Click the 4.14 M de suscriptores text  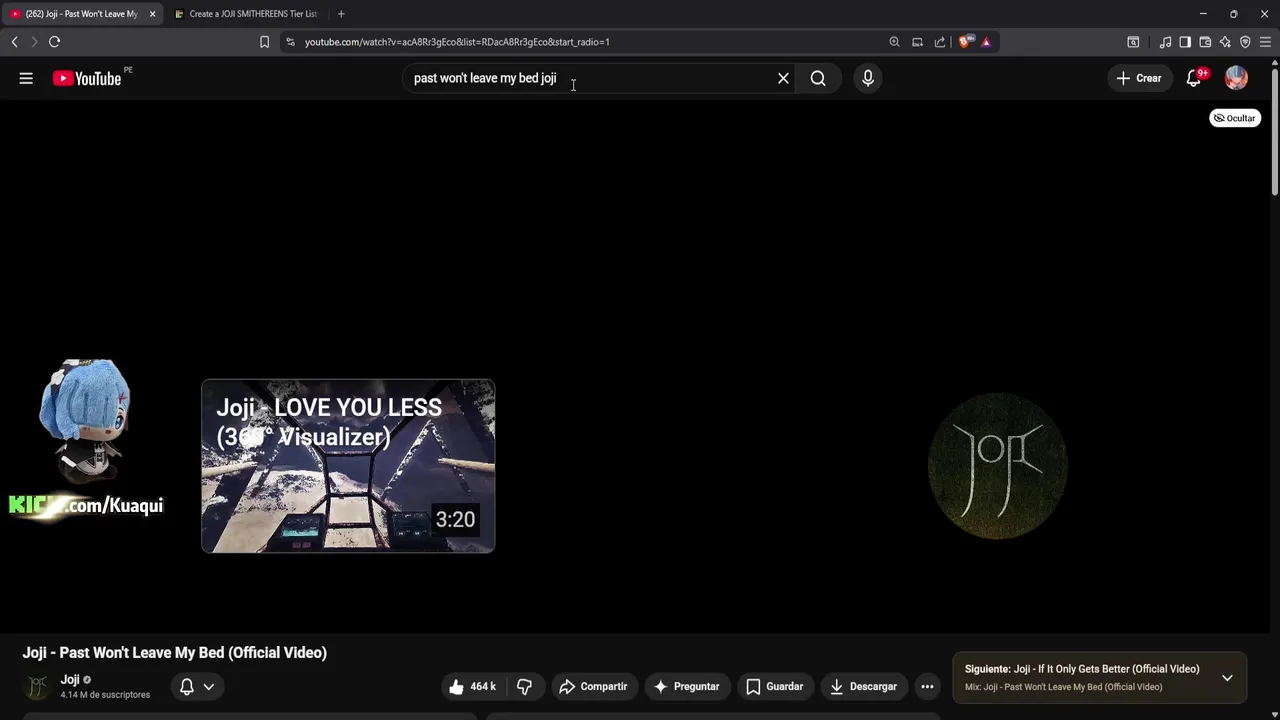pyautogui.click(x=105, y=695)
